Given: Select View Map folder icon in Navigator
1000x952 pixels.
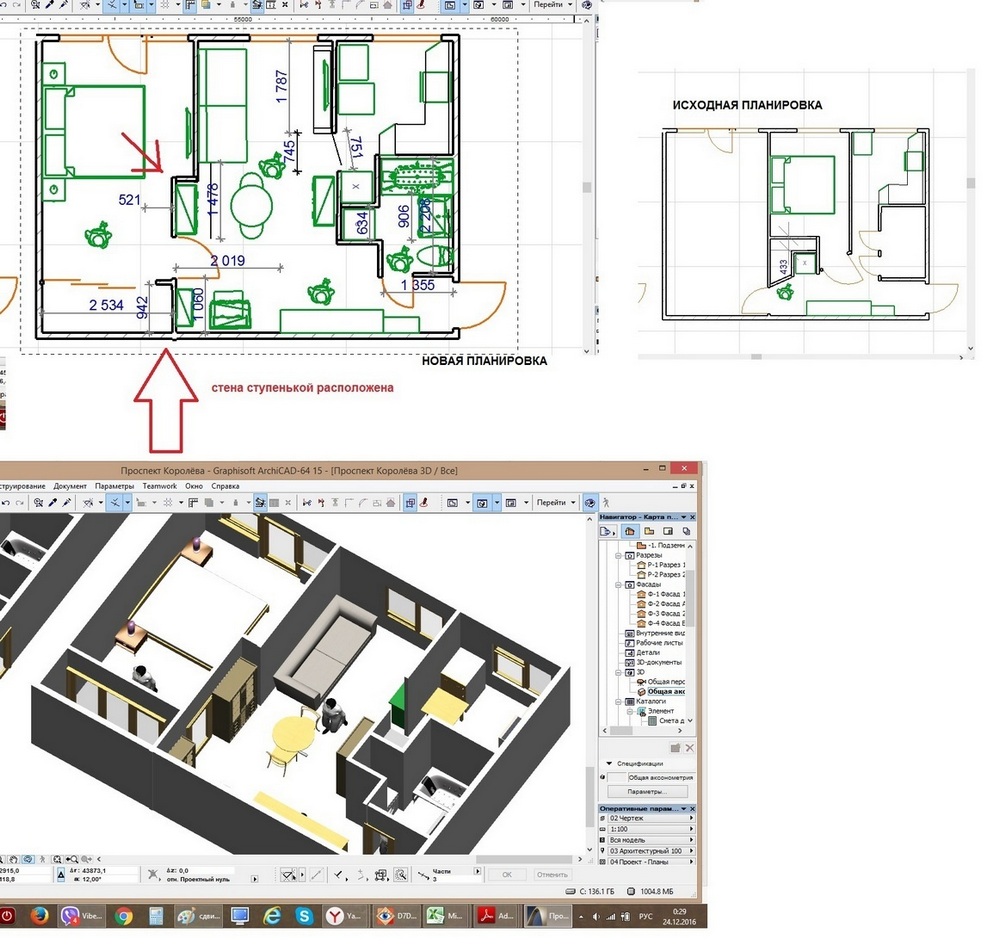Looking at the screenshot, I should 649,531.
